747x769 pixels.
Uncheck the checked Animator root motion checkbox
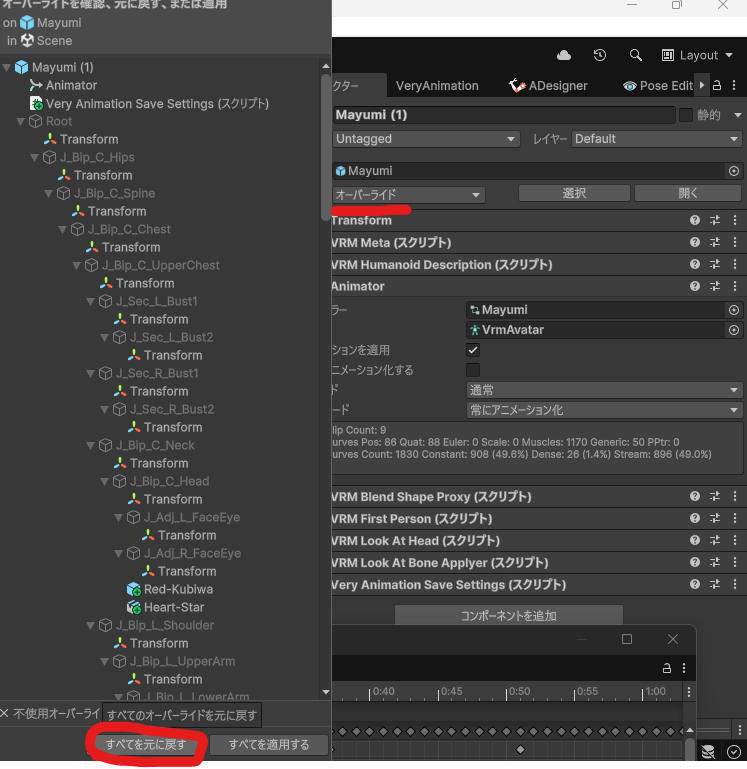[473, 350]
